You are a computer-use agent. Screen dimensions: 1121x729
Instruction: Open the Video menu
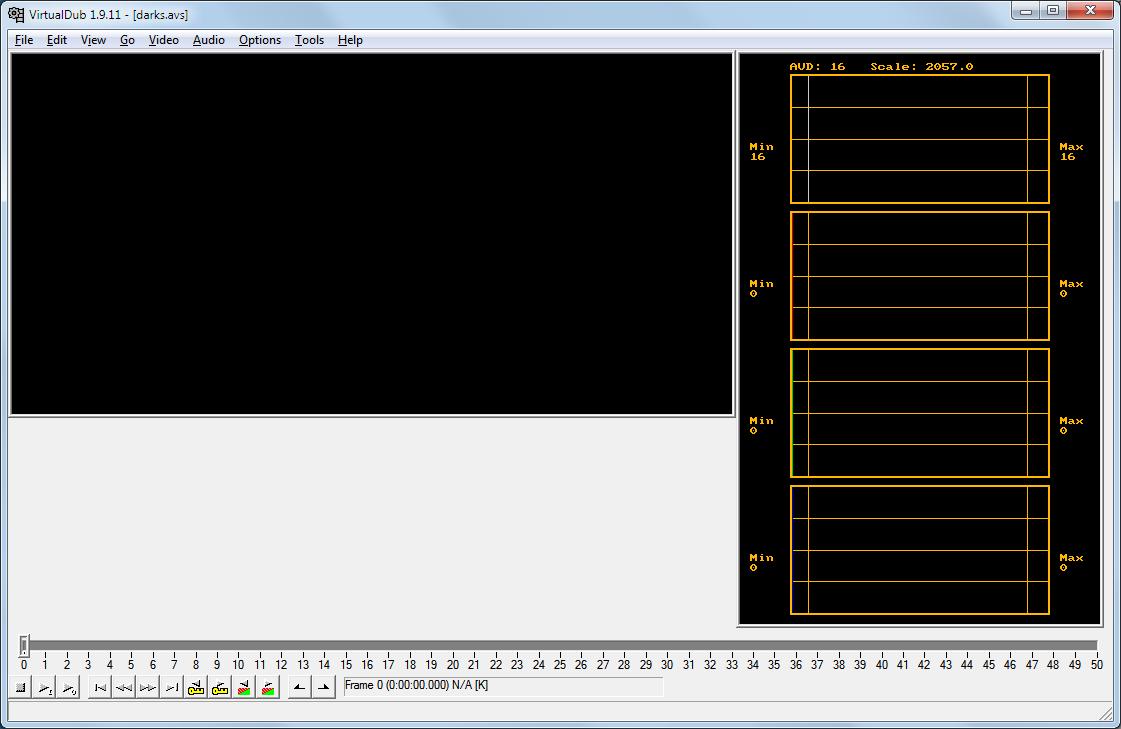click(163, 40)
